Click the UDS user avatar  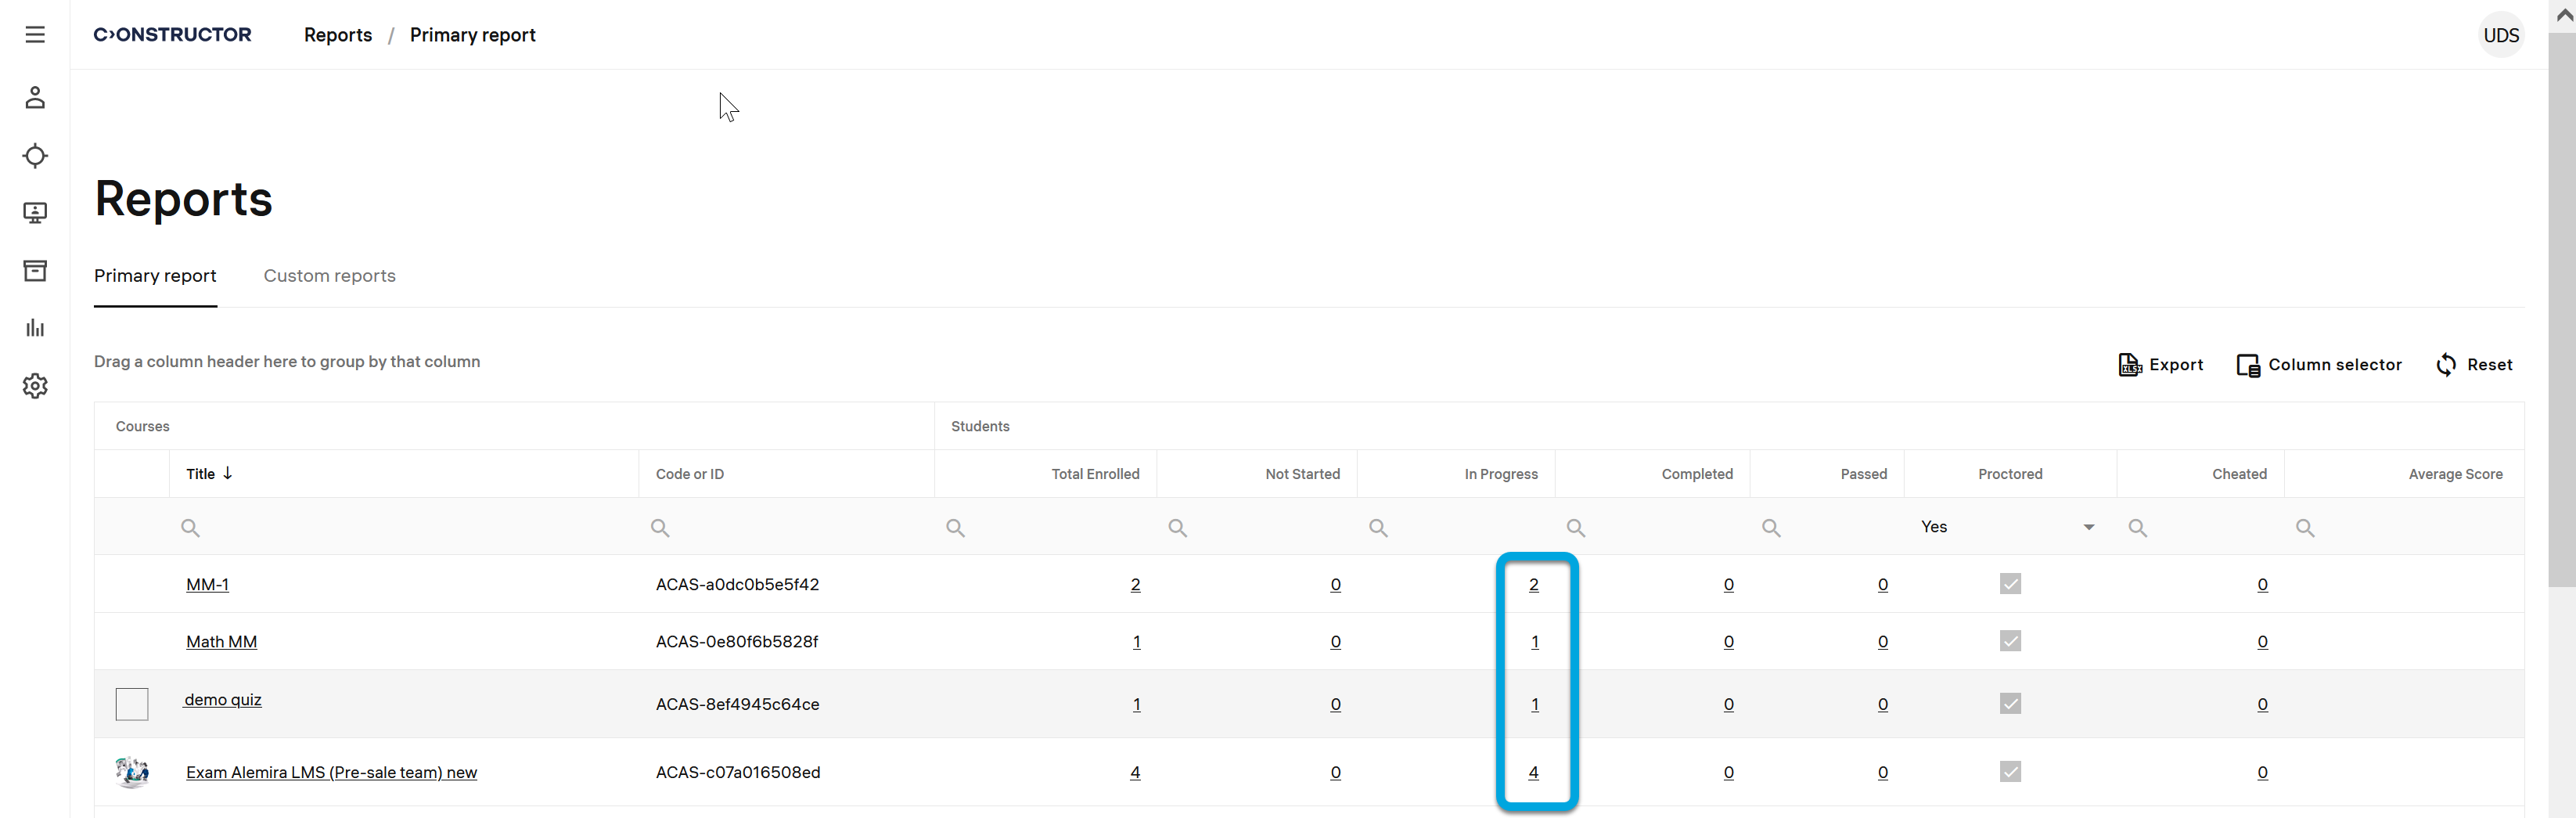tap(2500, 35)
